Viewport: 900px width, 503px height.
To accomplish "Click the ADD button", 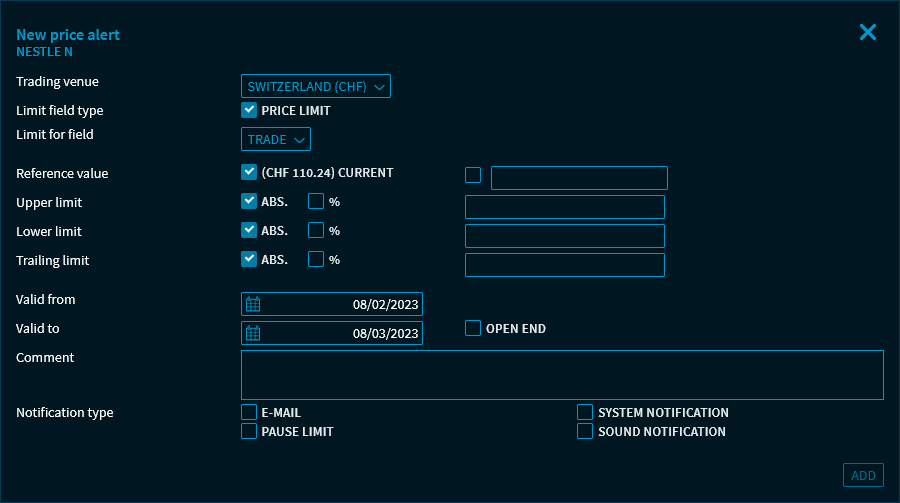I will (863, 476).
